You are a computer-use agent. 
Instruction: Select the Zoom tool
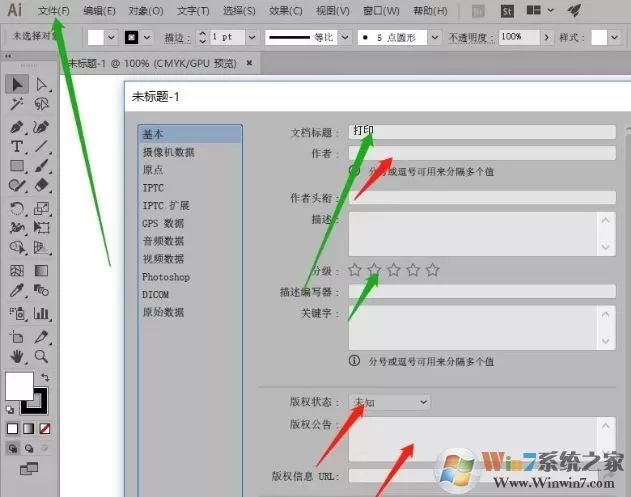(41, 356)
